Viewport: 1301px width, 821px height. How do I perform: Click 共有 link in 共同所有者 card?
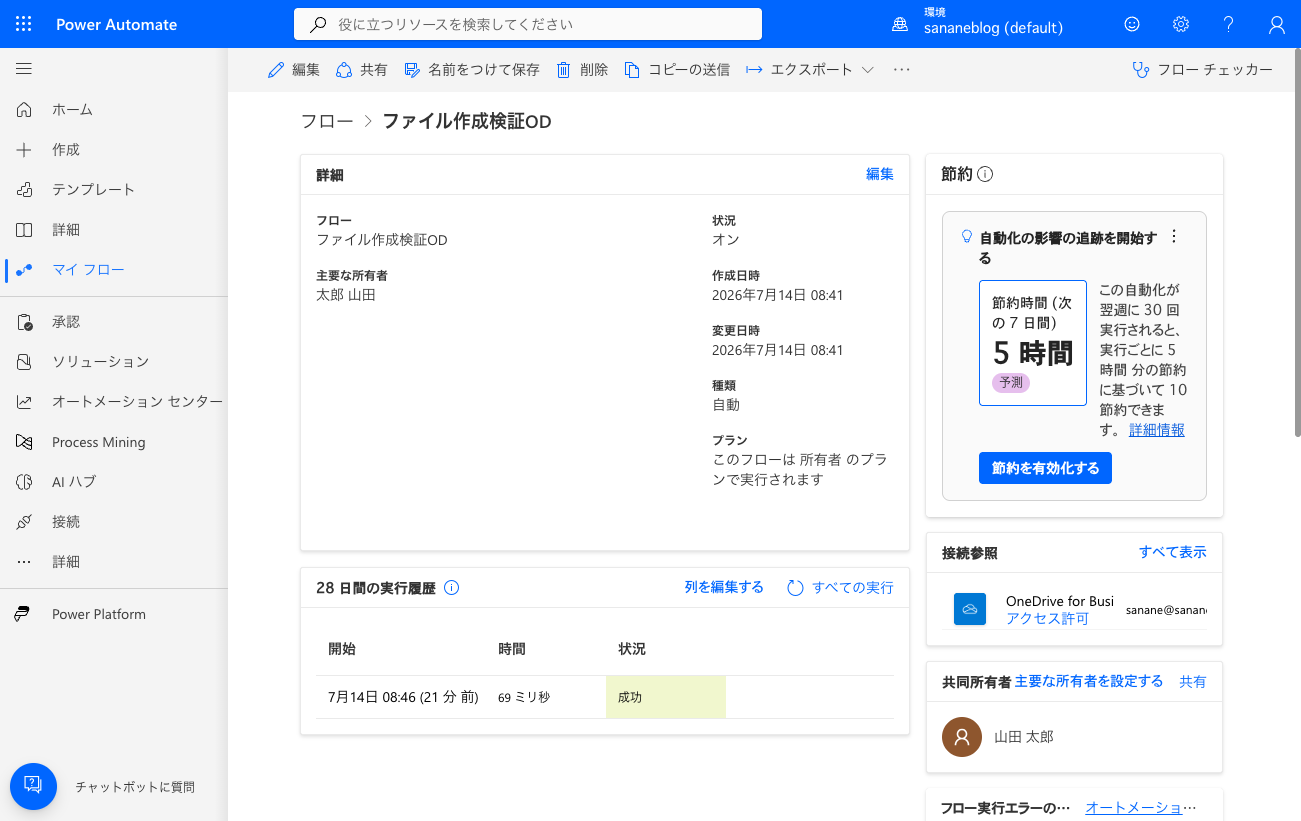(x=1193, y=682)
